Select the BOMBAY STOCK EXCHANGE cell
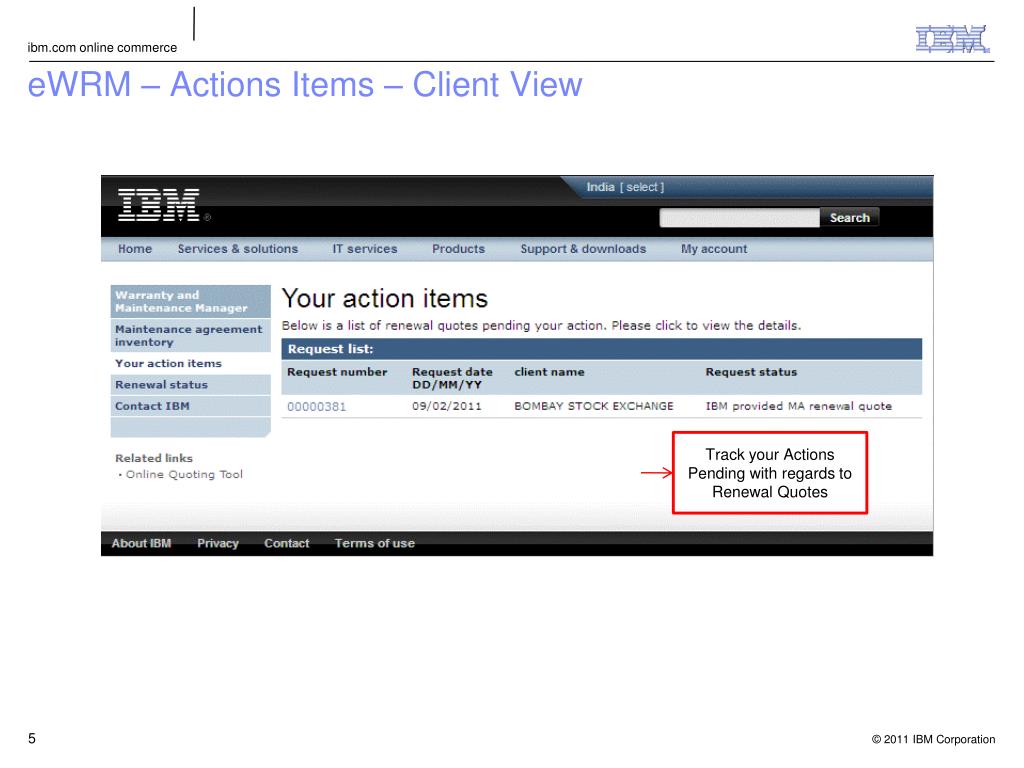This screenshot has width=1024, height=768. (594, 406)
